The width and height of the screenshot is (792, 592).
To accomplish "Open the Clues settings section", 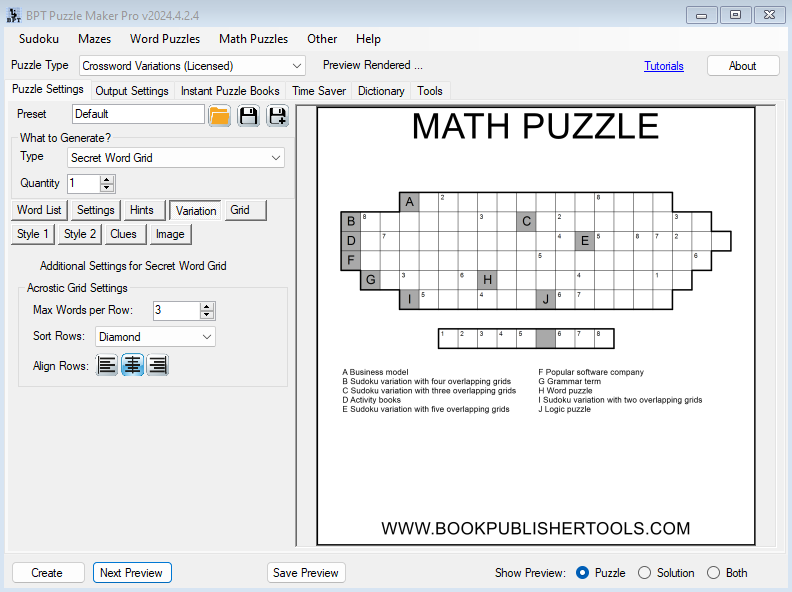I will pyautogui.click(x=123, y=234).
